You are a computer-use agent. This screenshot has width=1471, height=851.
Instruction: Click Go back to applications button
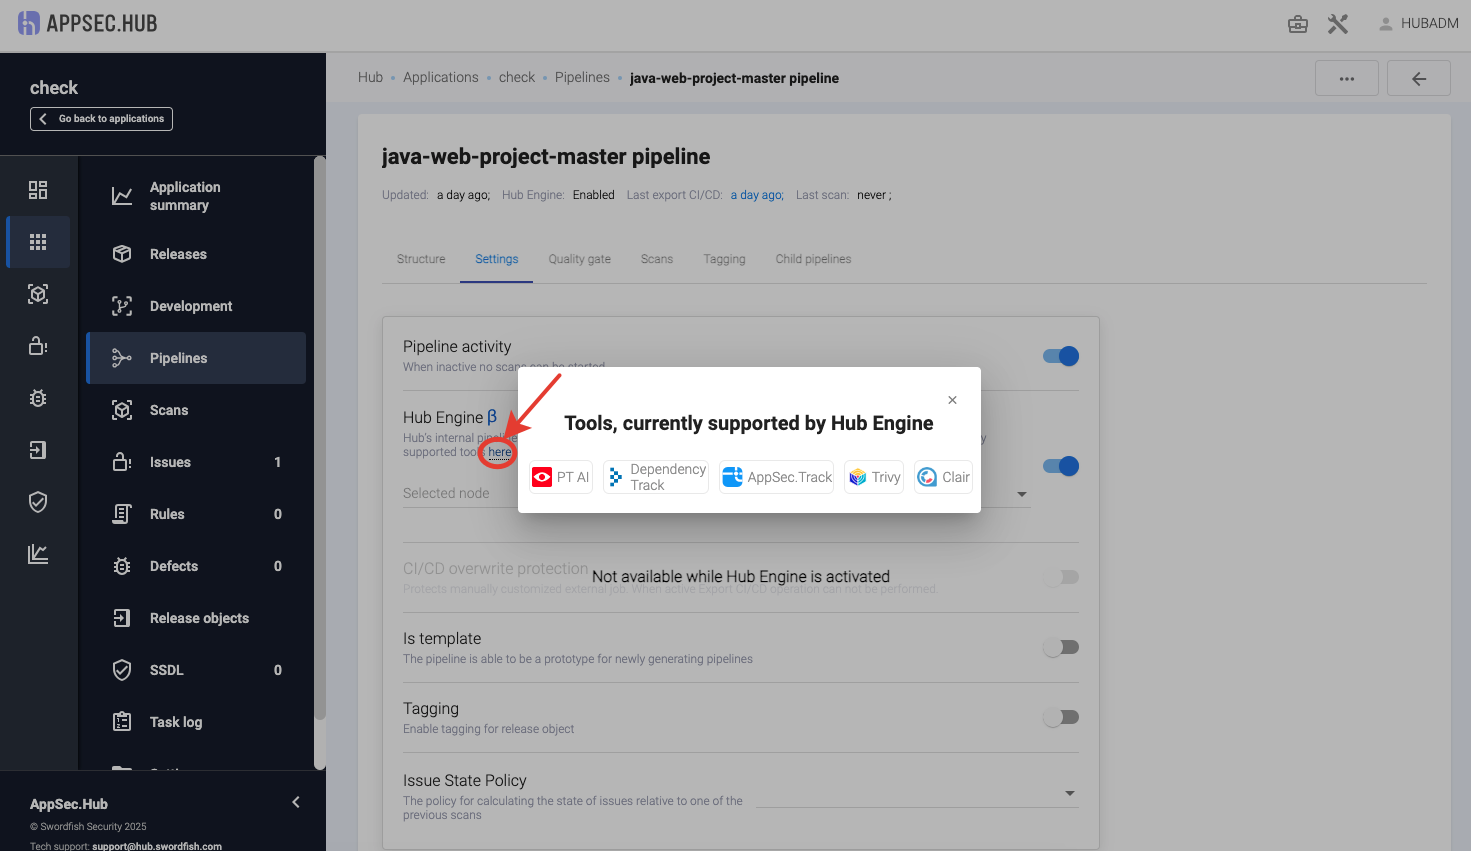pos(101,119)
